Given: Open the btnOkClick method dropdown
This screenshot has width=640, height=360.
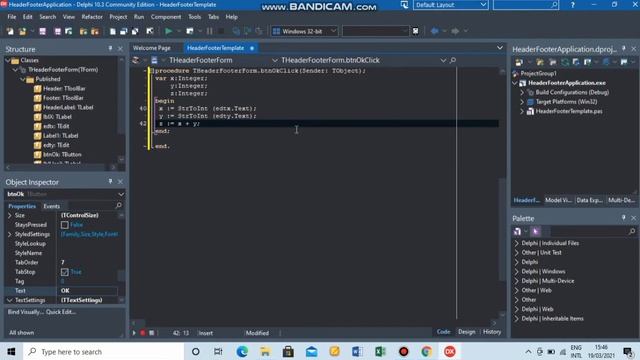Looking at the screenshot, I should (x=443, y=60).
